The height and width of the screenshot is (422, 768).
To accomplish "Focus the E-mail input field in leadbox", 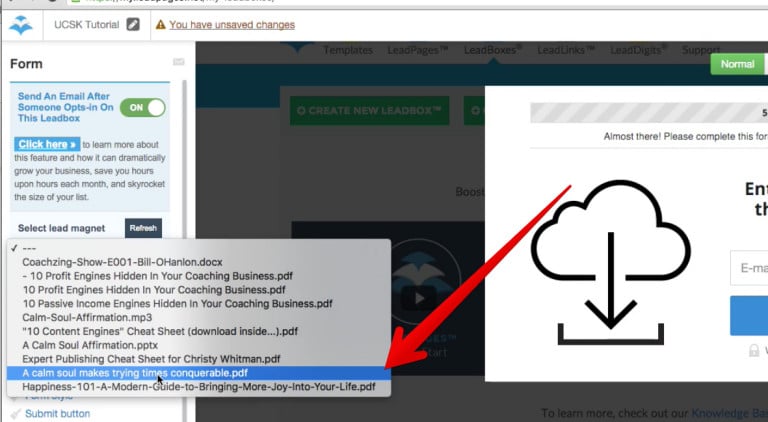I will tap(749, 268).
